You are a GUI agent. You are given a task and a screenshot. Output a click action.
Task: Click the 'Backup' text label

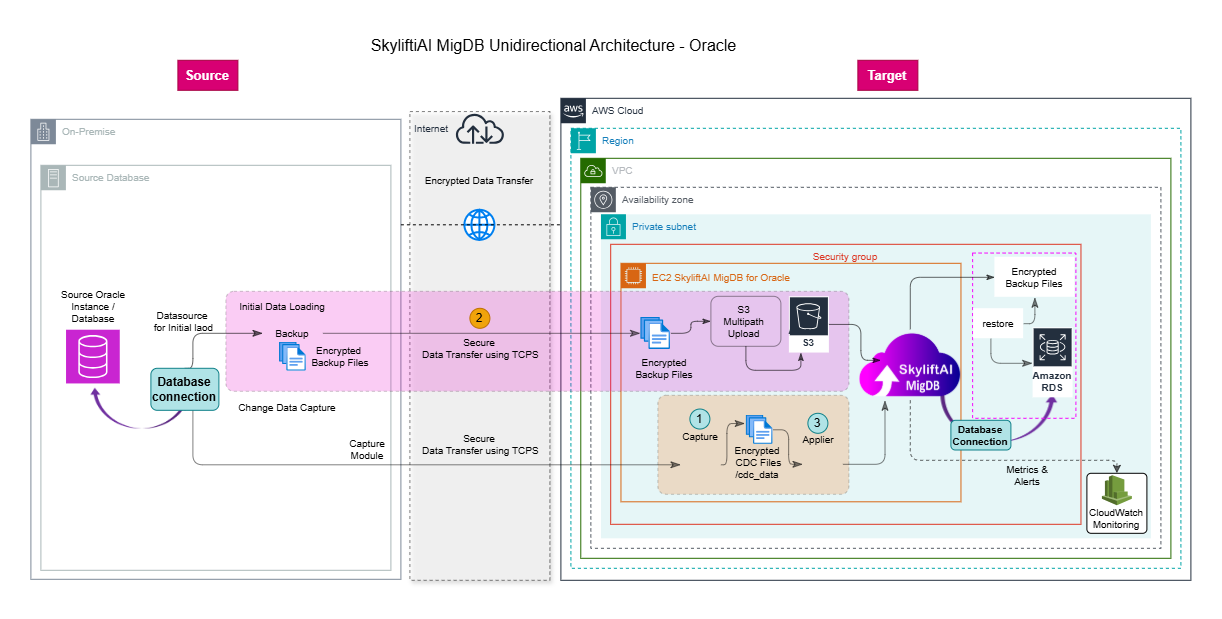[292, 332]
